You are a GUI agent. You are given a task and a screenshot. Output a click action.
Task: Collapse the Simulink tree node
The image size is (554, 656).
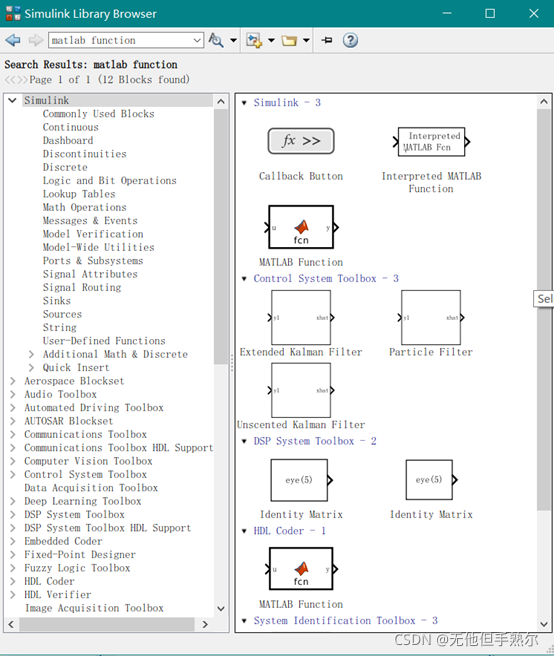tap(13, 100)
